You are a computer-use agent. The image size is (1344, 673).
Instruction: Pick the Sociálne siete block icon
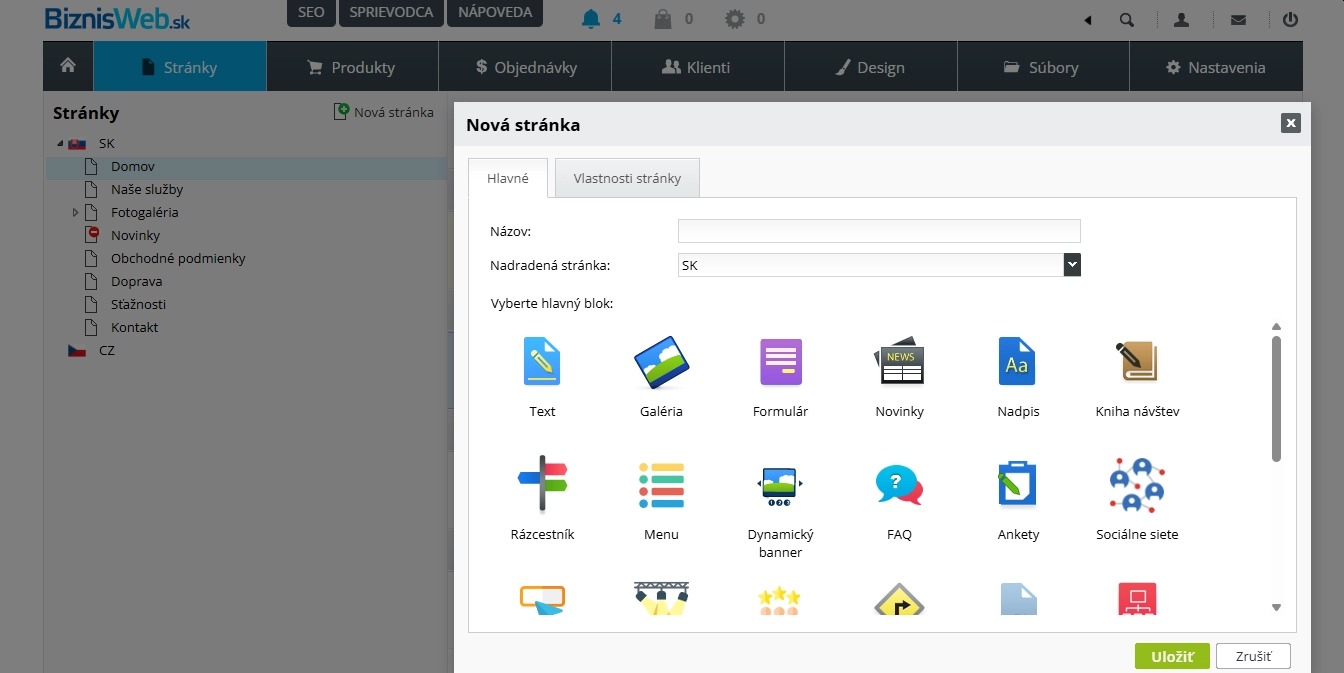tap(1137, 485)
